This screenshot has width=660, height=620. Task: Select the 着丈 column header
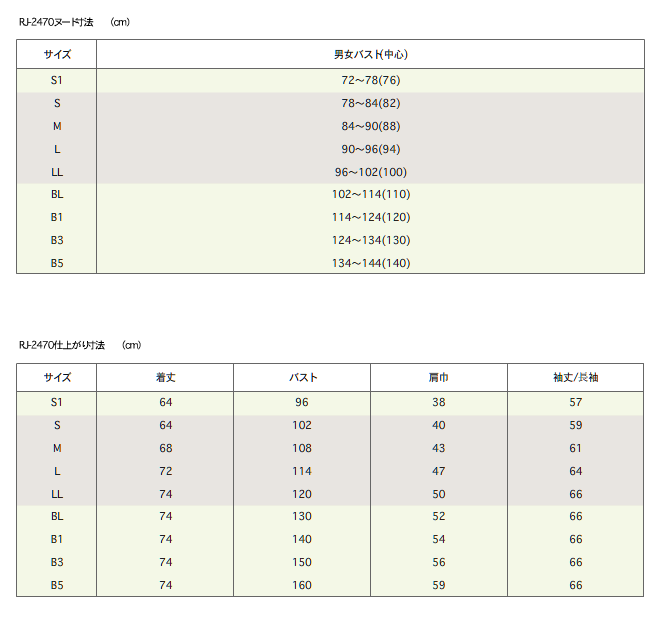pyautogui.click(x=165, y=377)
